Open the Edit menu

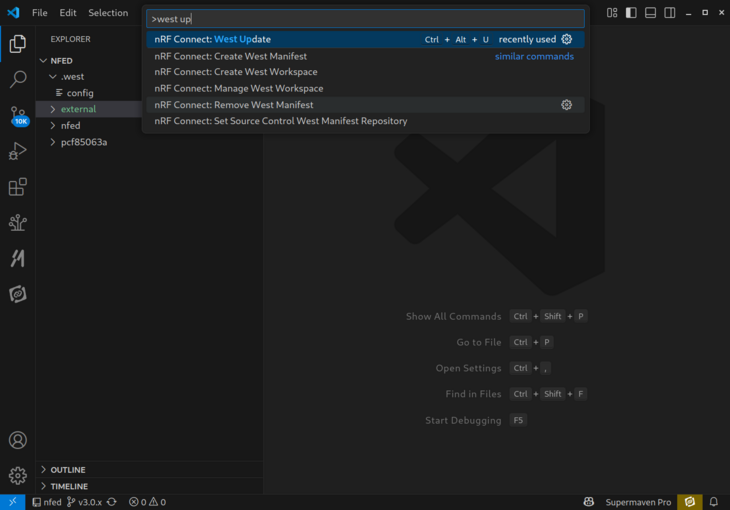pyautogui.click(x=68, y=13)
